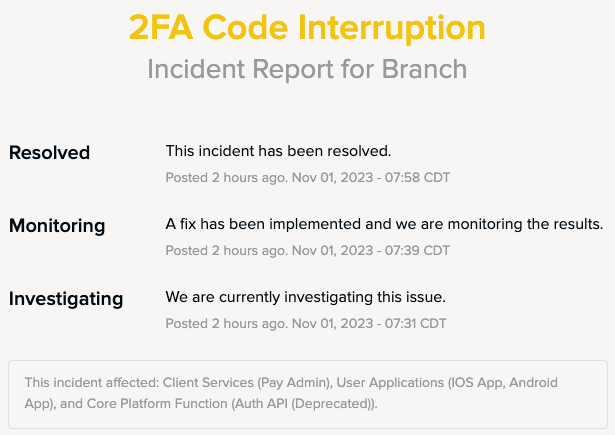The height and width of the screenshot is (435, 615).
Task: Select the Investigating status heading
Action: 66,299
